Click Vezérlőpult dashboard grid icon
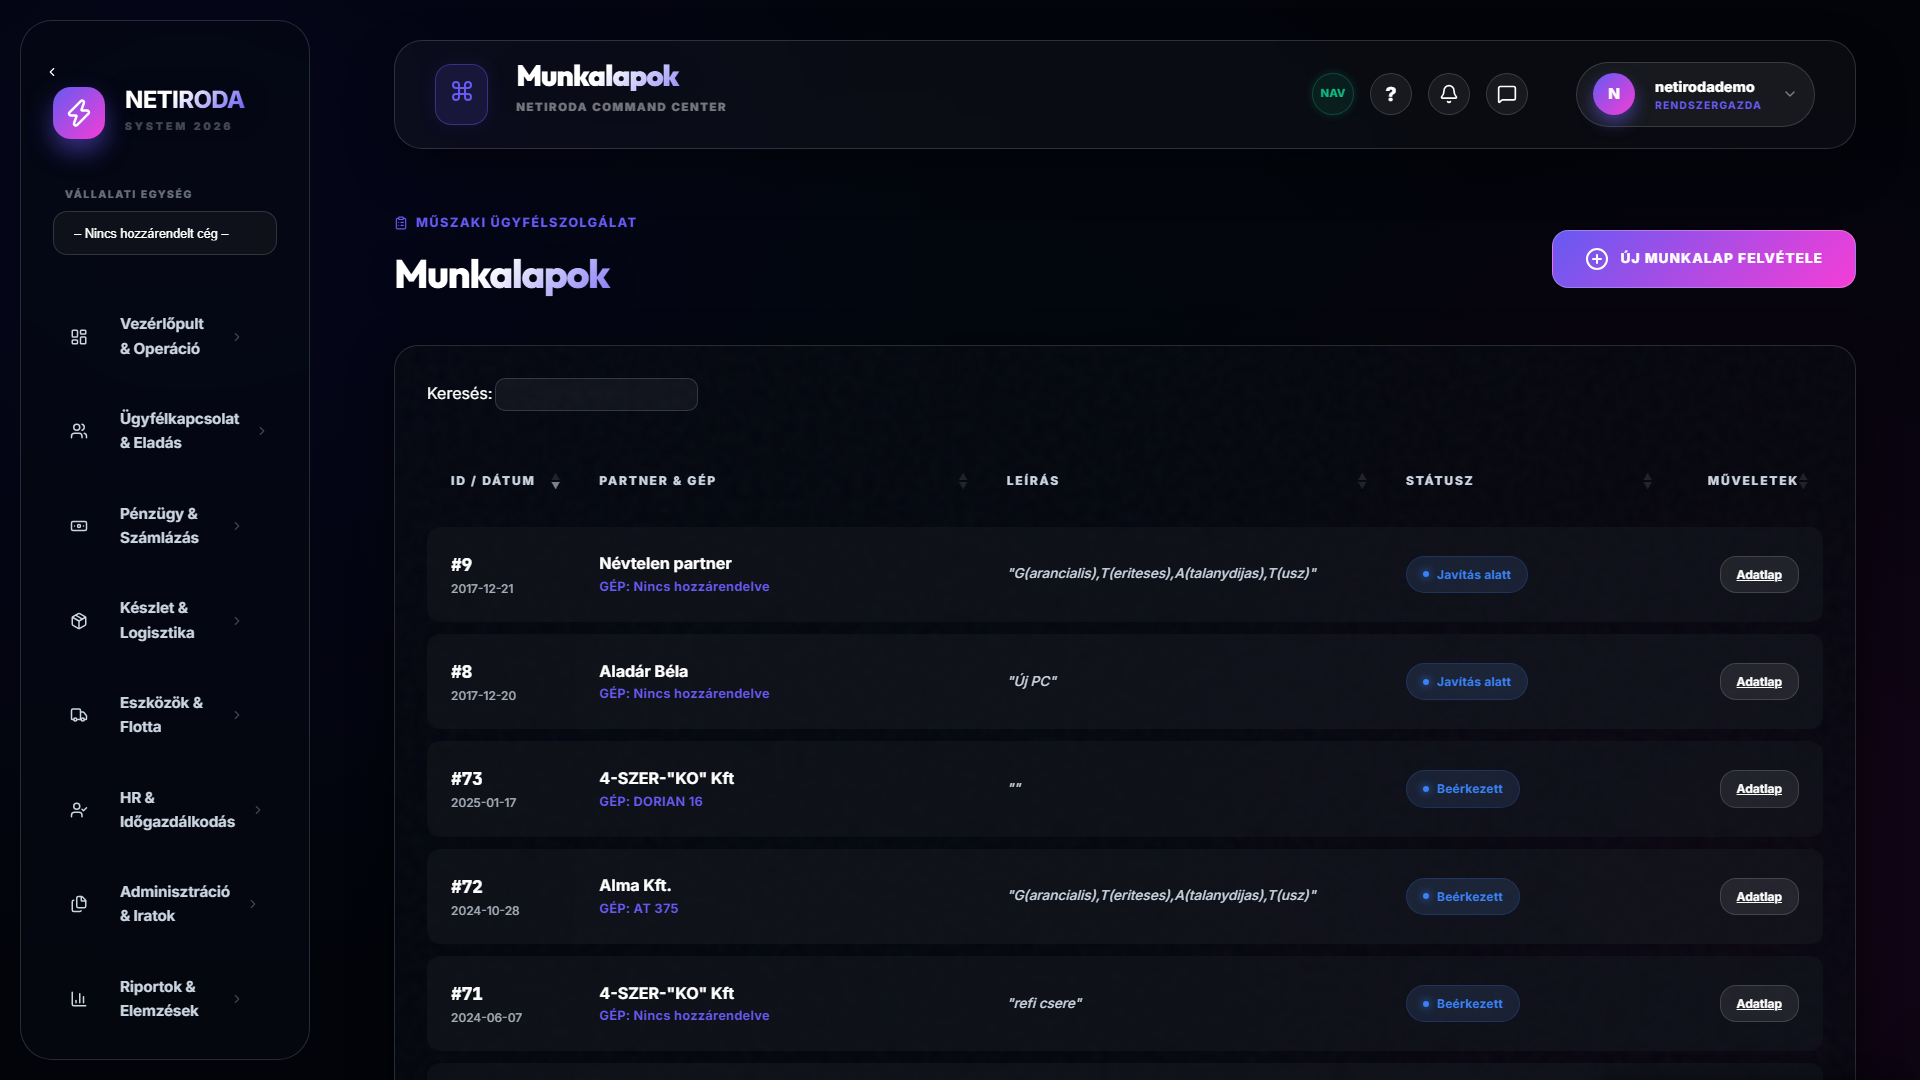Viewport: 1920px width, 1080px height. pyautogui.click(x=79, y=337)
